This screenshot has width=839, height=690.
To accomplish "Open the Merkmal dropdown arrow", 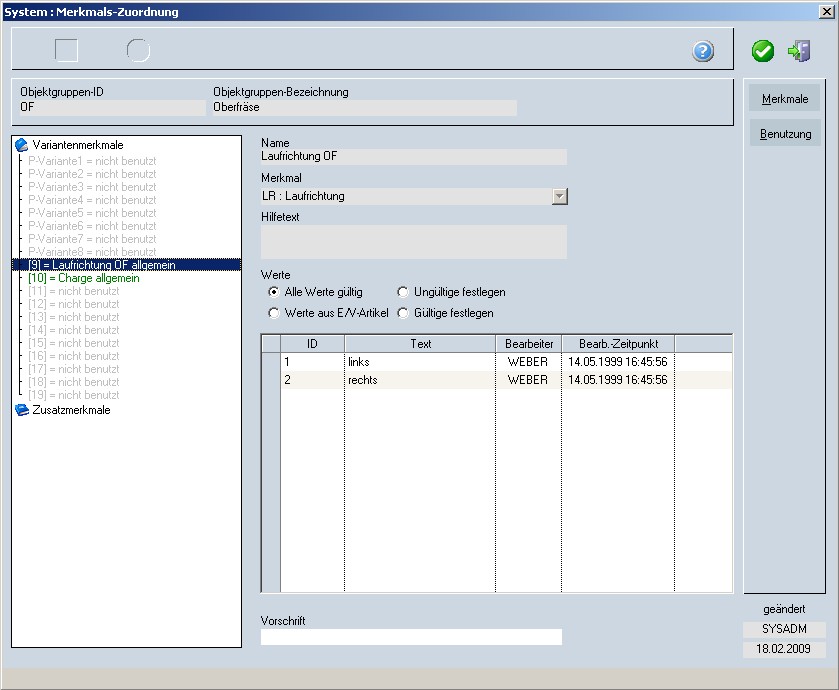I will click(x=559, y=196).
